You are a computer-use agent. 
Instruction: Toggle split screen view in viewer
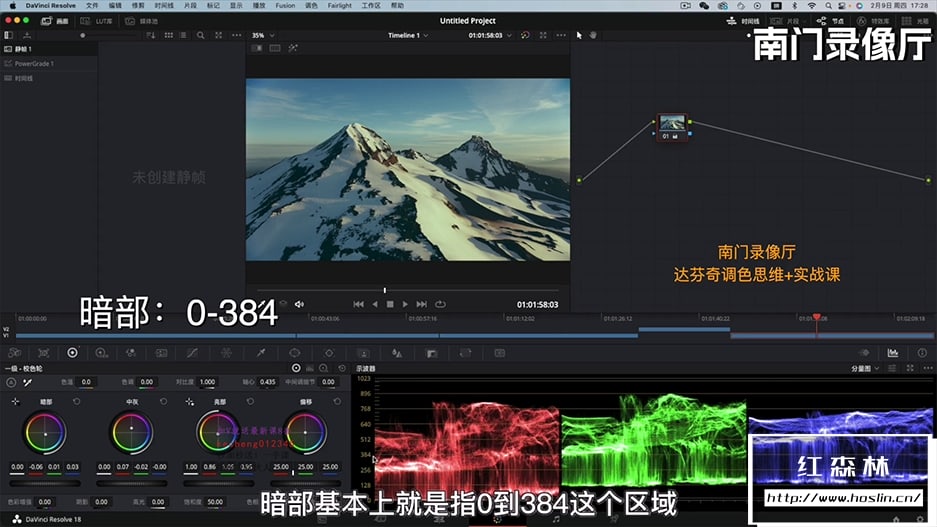coord(275,48)
